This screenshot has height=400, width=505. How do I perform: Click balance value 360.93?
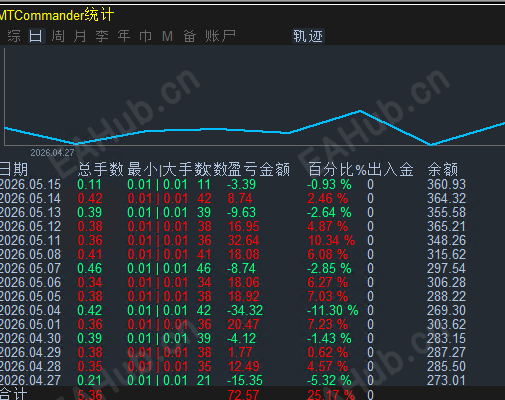(446, 184)
